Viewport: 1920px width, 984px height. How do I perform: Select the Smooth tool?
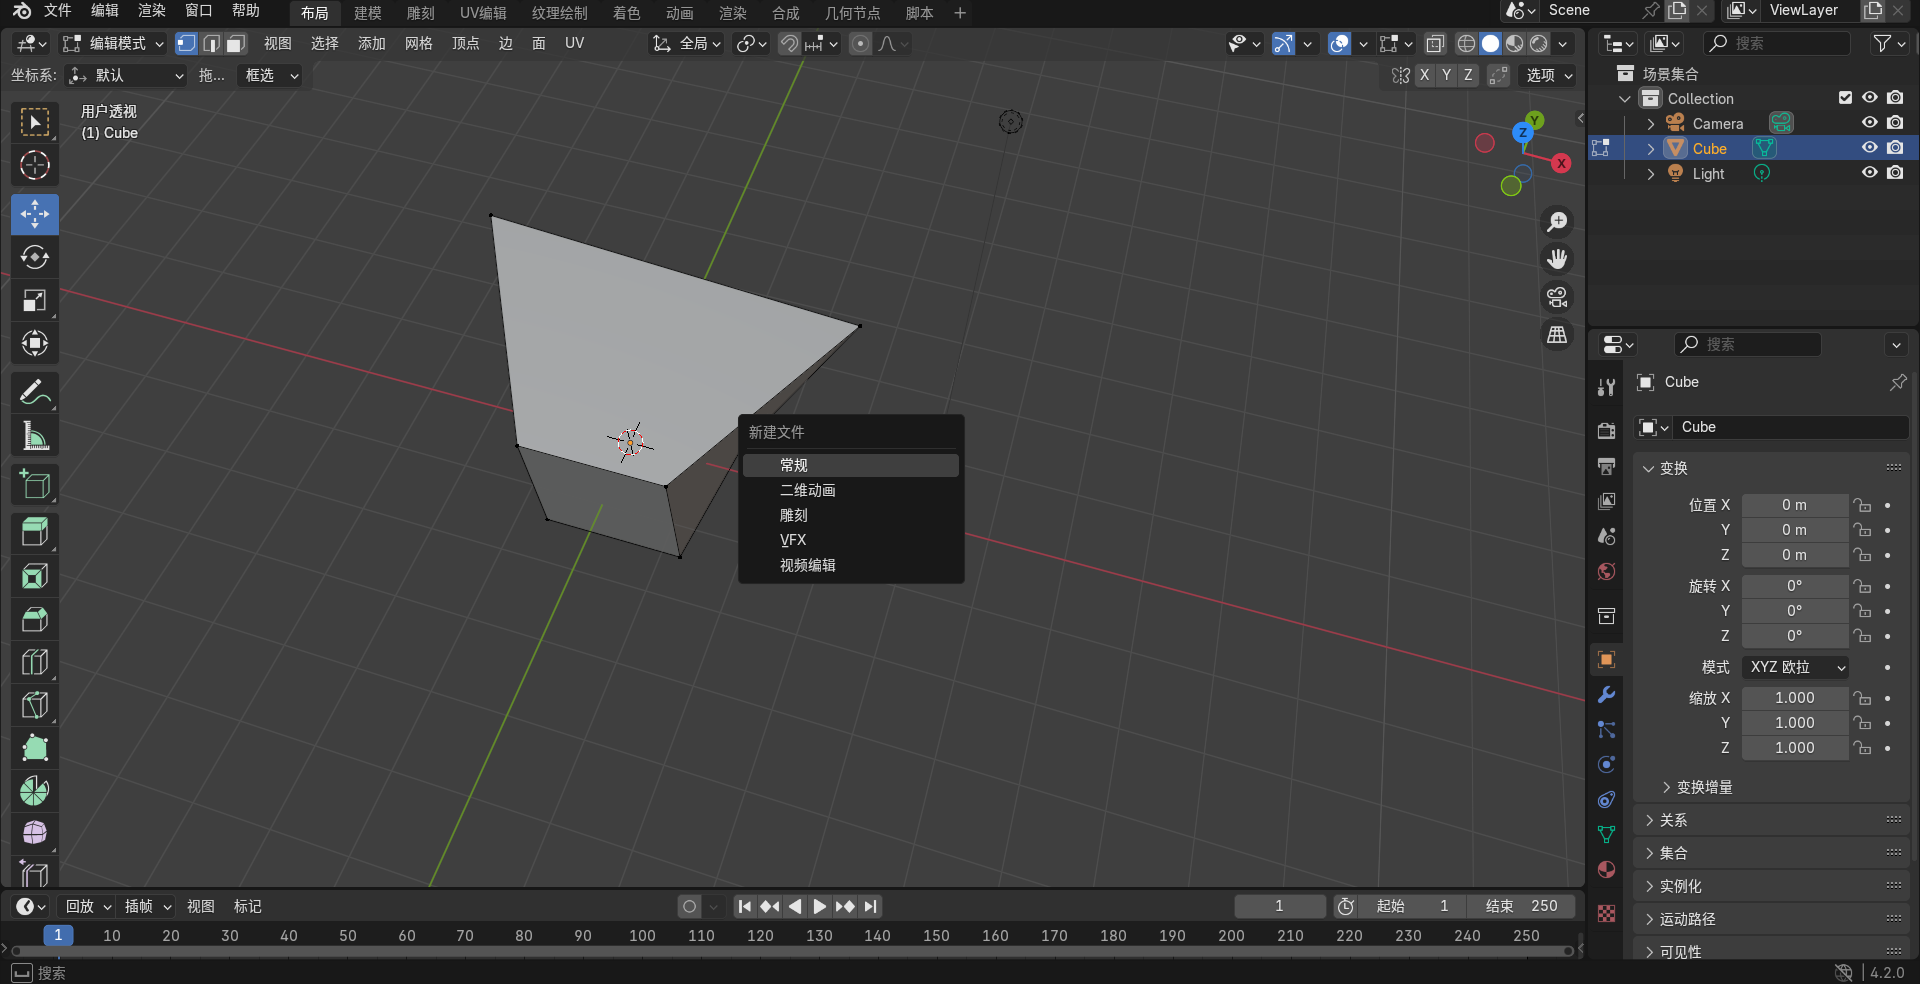click(x=35, y=833)
